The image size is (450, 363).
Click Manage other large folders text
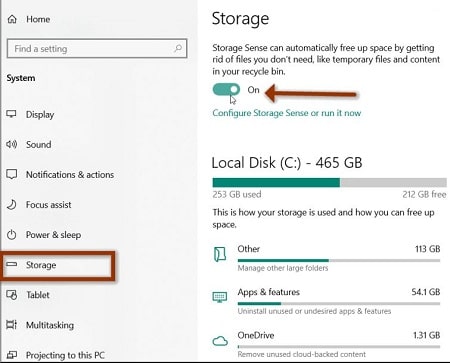pos(283,268)
